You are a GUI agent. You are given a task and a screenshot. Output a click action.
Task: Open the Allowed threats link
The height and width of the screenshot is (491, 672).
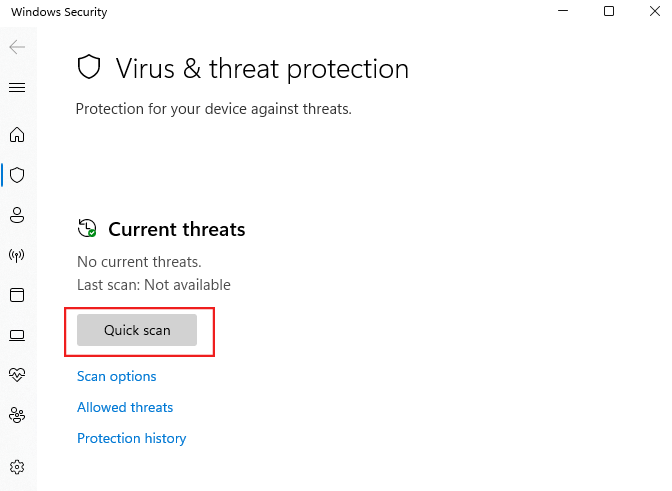tap(125, 407)
